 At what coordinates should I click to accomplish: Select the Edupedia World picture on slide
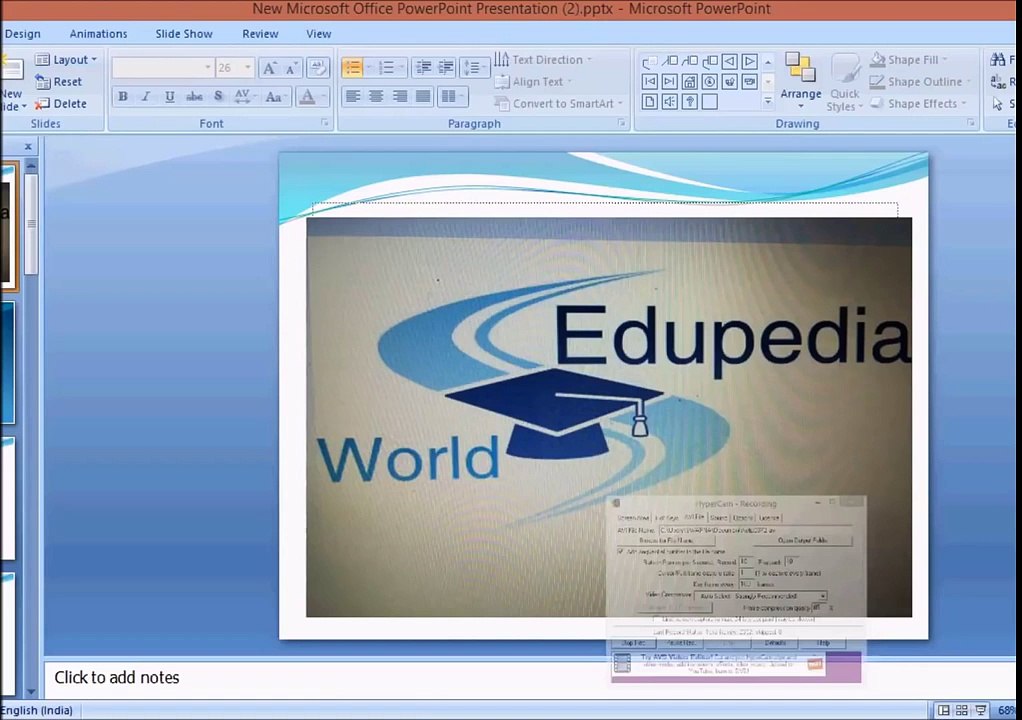pyautogui.click(x=609, y=417)
